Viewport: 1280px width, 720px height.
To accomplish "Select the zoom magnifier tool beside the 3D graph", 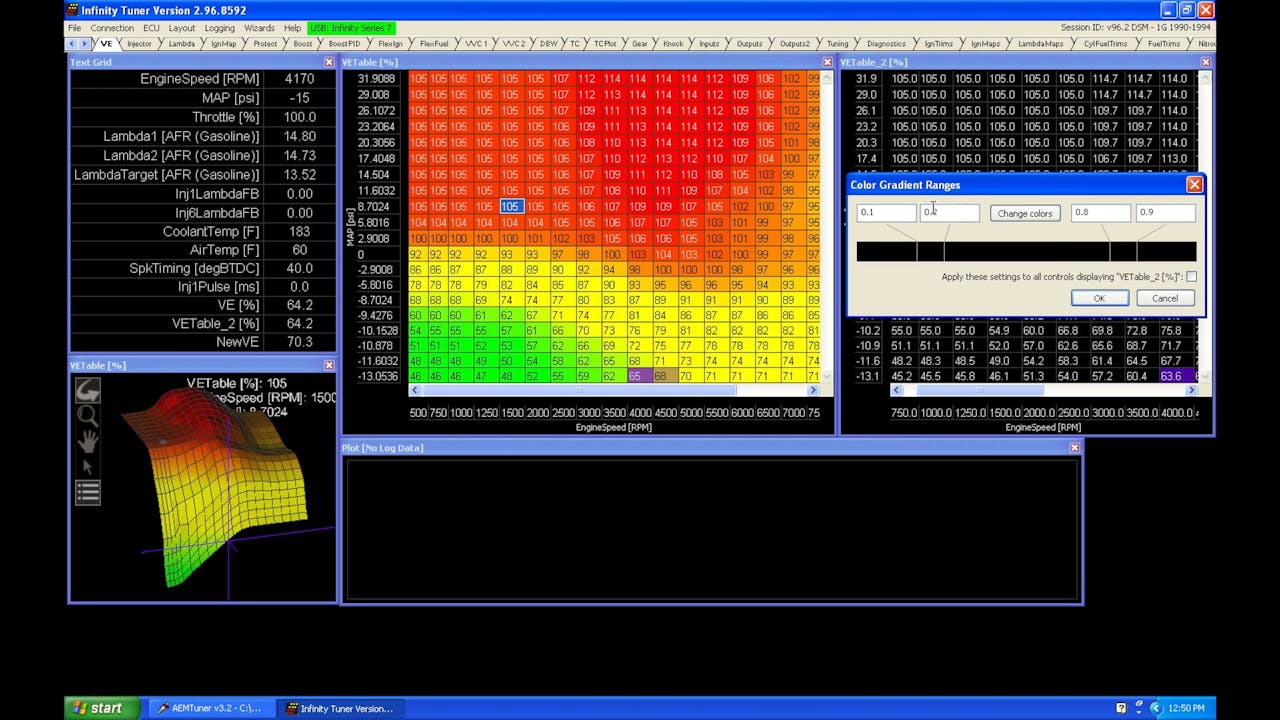I will [87, 415].
